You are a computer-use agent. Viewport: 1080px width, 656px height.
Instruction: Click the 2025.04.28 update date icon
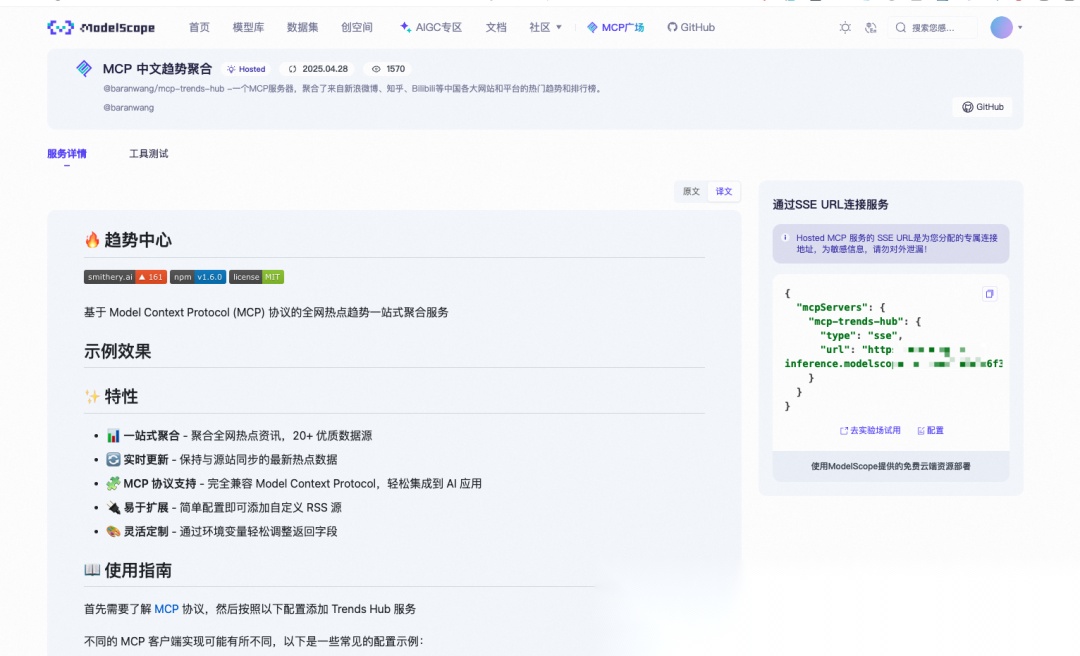[292, 69]
